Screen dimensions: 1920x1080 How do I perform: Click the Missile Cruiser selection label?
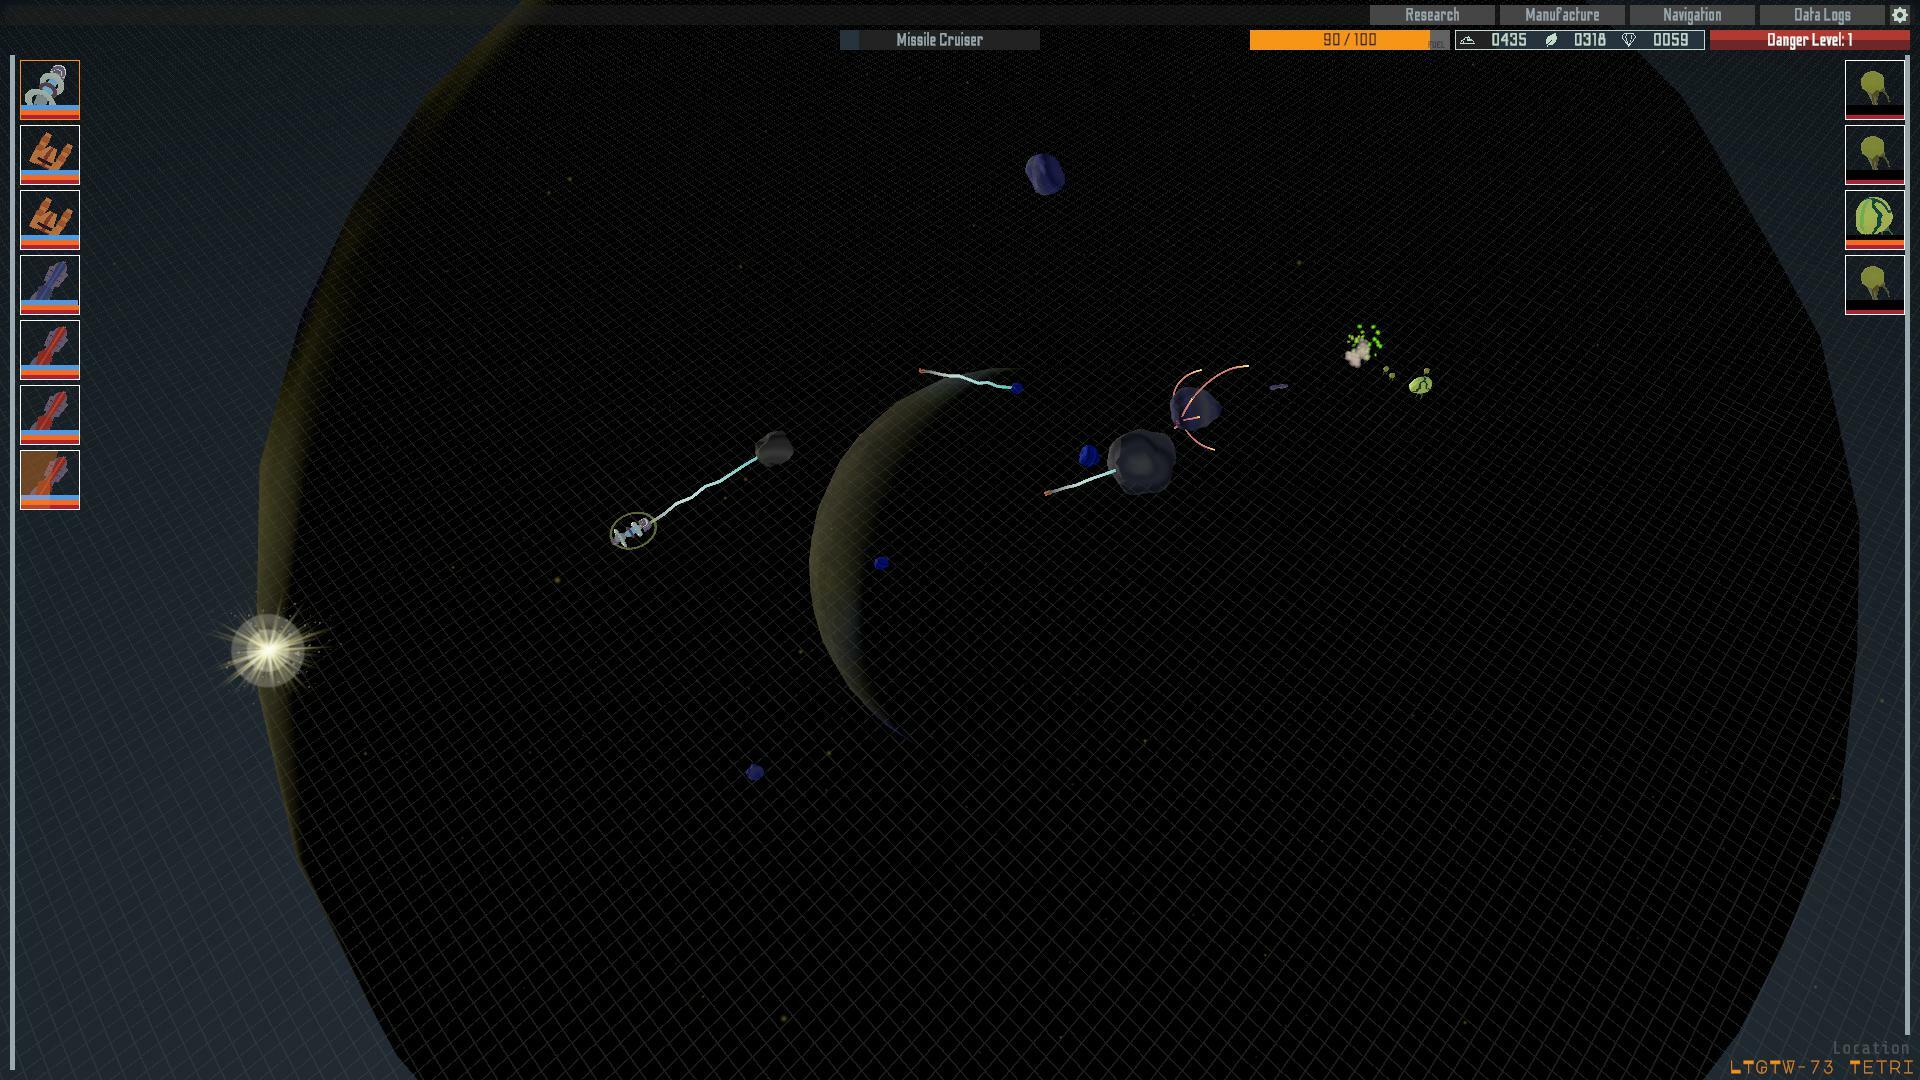click(939, 40)
